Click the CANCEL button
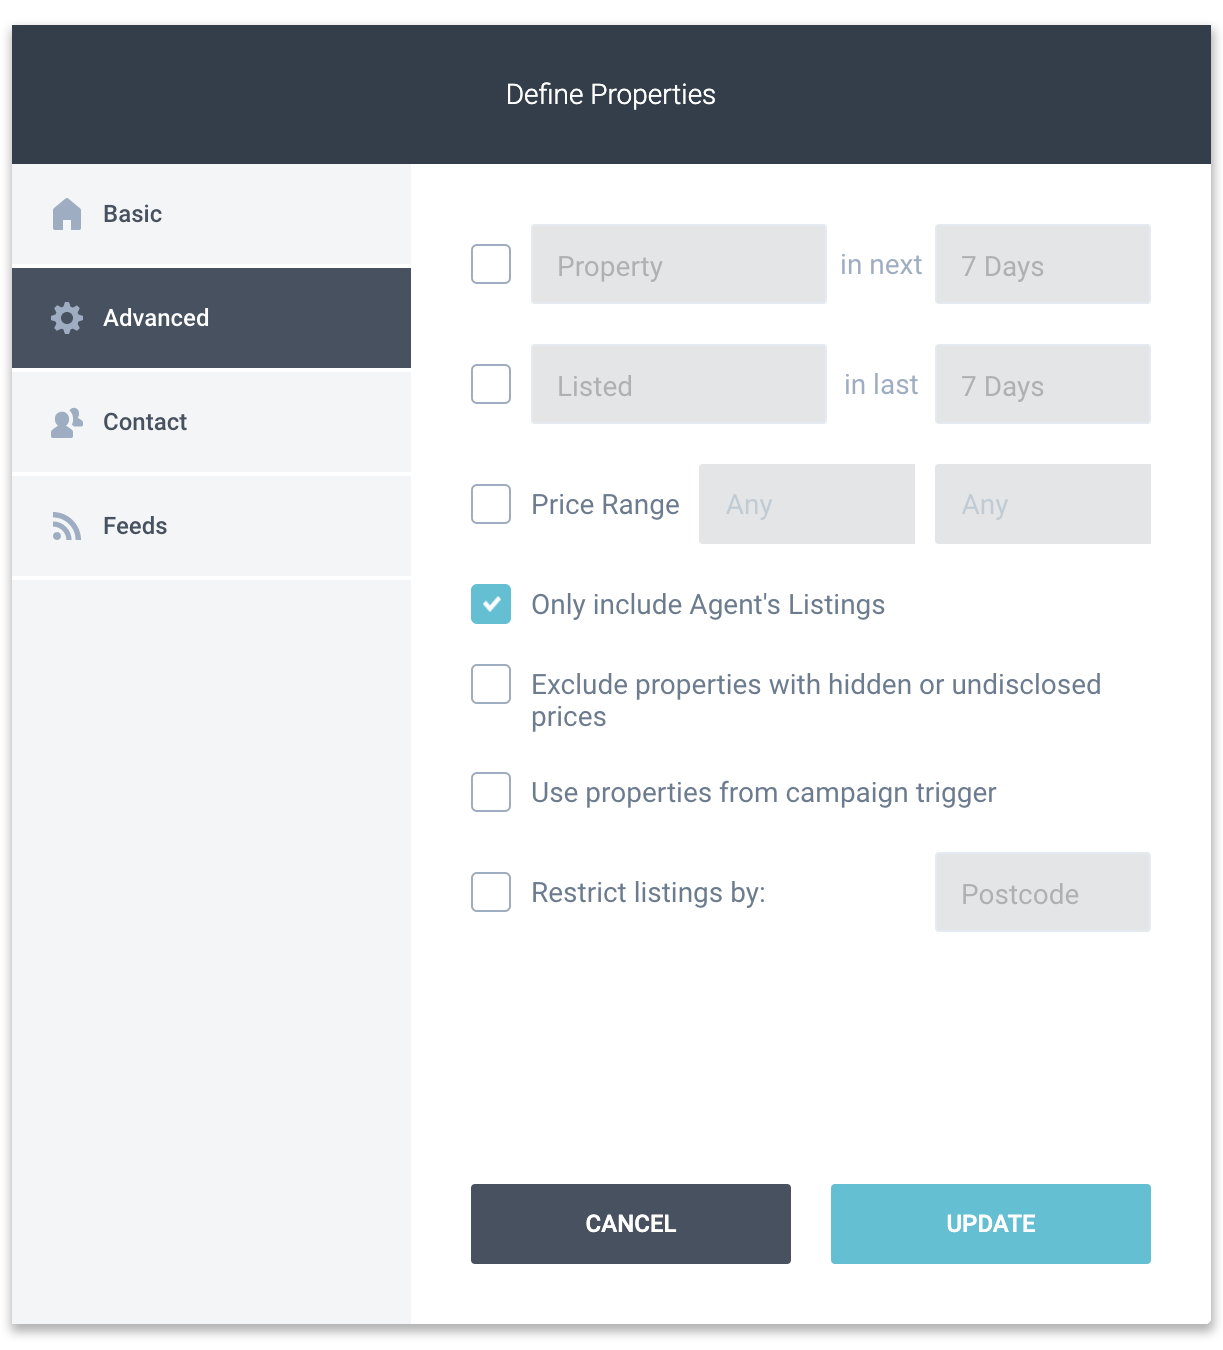The width and height of the screenshot is (1223, 1350). pos(631,1224)
